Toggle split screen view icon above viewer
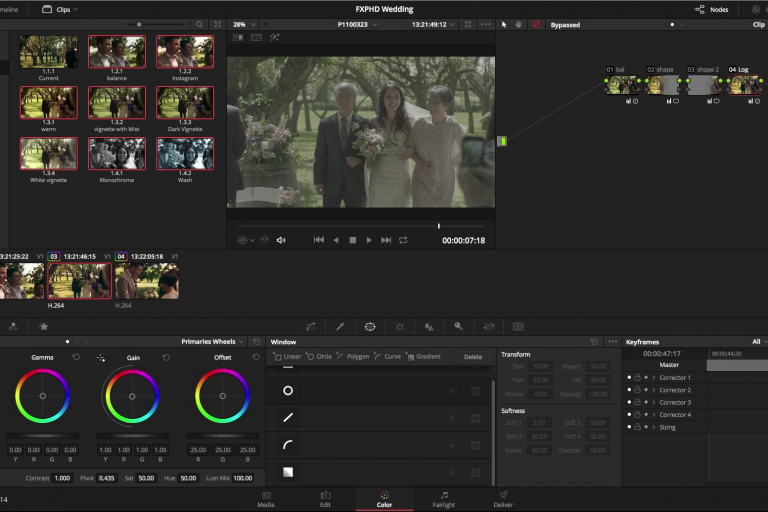Screen dimensions: 768x512 256,37
